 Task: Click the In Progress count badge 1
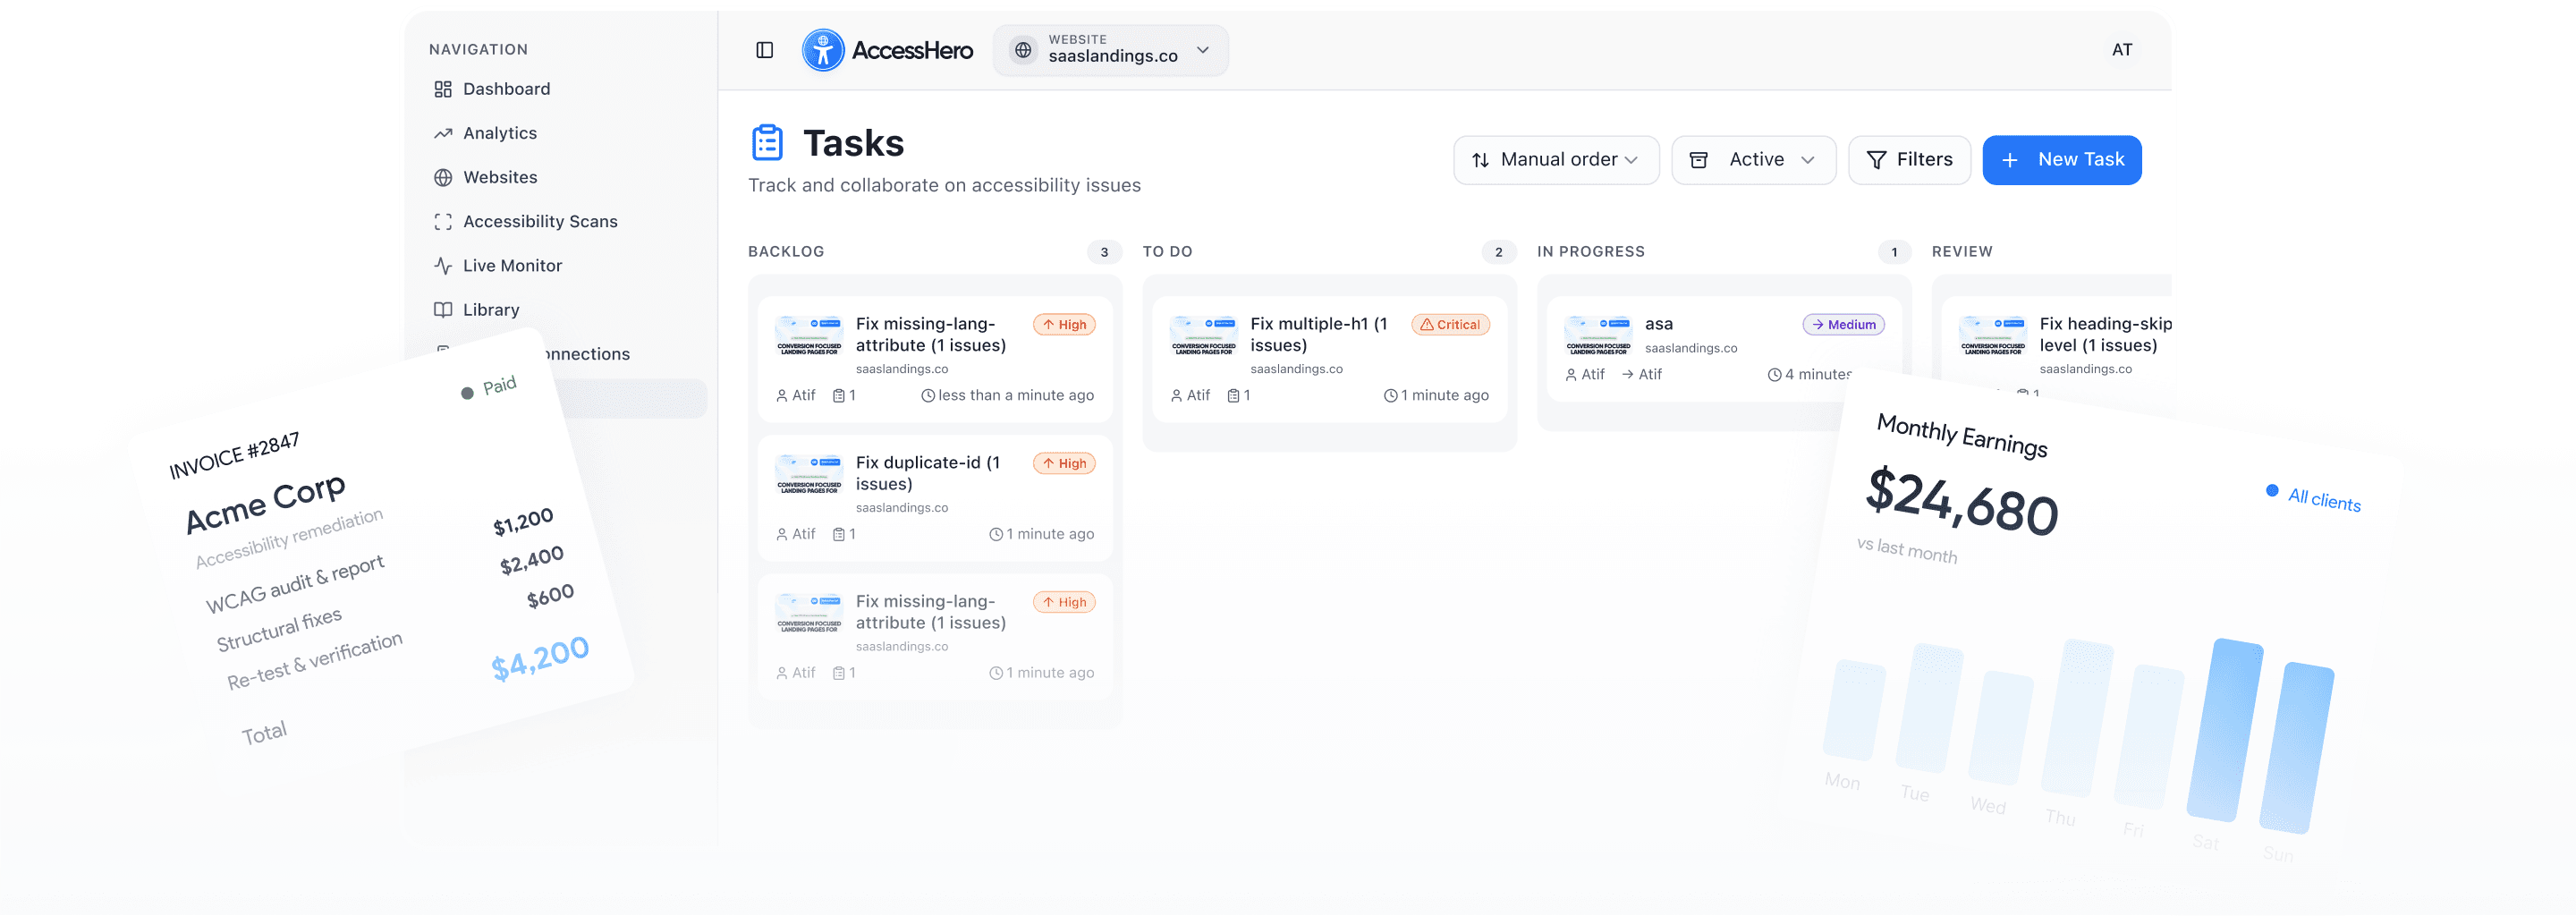[x=1893, y=252]
